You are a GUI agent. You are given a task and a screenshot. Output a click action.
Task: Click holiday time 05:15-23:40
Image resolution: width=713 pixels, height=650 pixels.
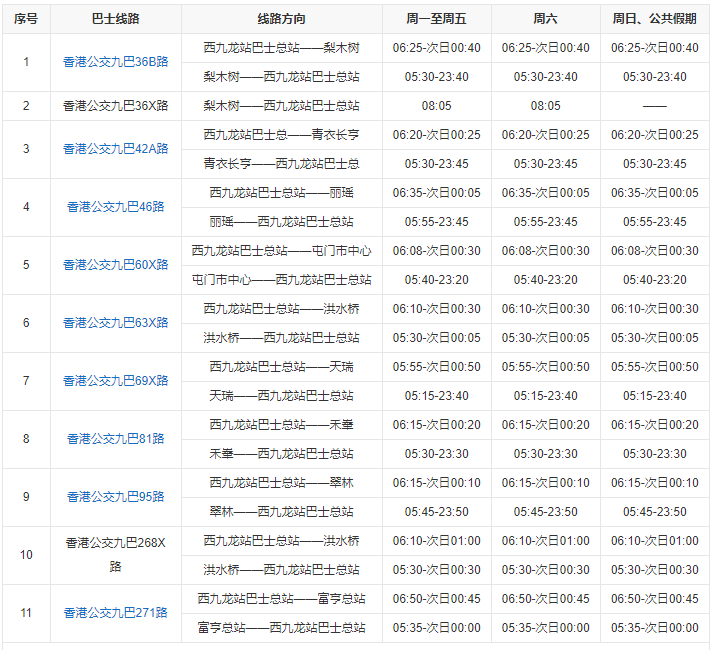click(x=654, y=396)
